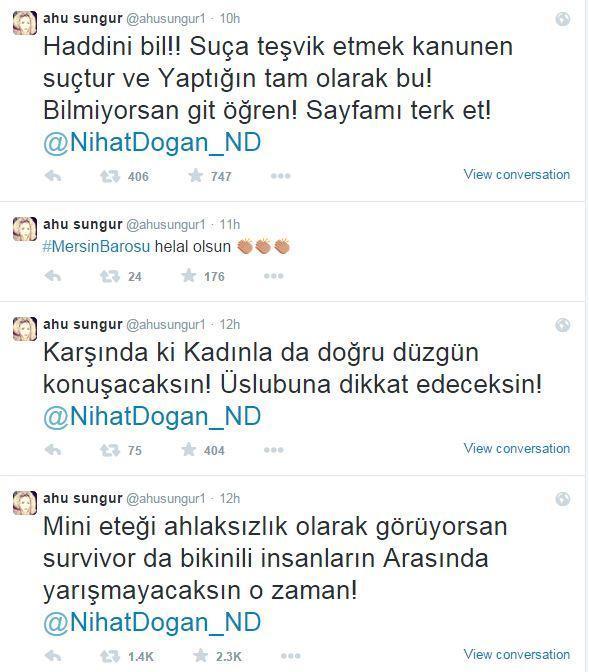Open ahu sungur avatar on the 11h tweet
The image size is (589, 672).
pos(25,229)
